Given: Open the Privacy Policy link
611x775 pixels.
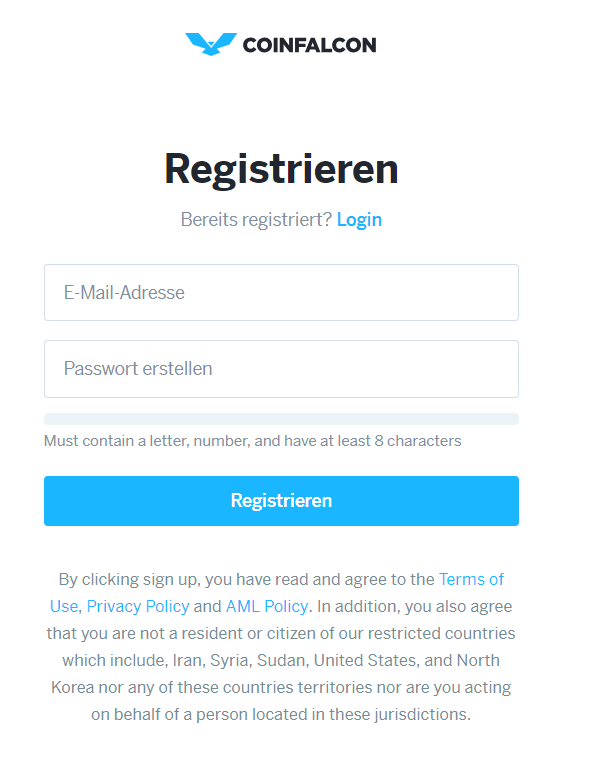Looking at the screenshot, I should pos(138,606).
